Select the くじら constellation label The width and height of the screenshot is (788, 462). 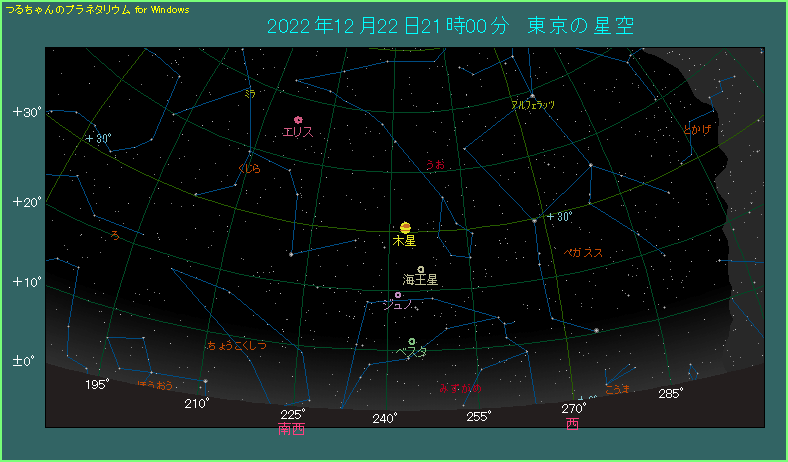[x=248, y=169]
